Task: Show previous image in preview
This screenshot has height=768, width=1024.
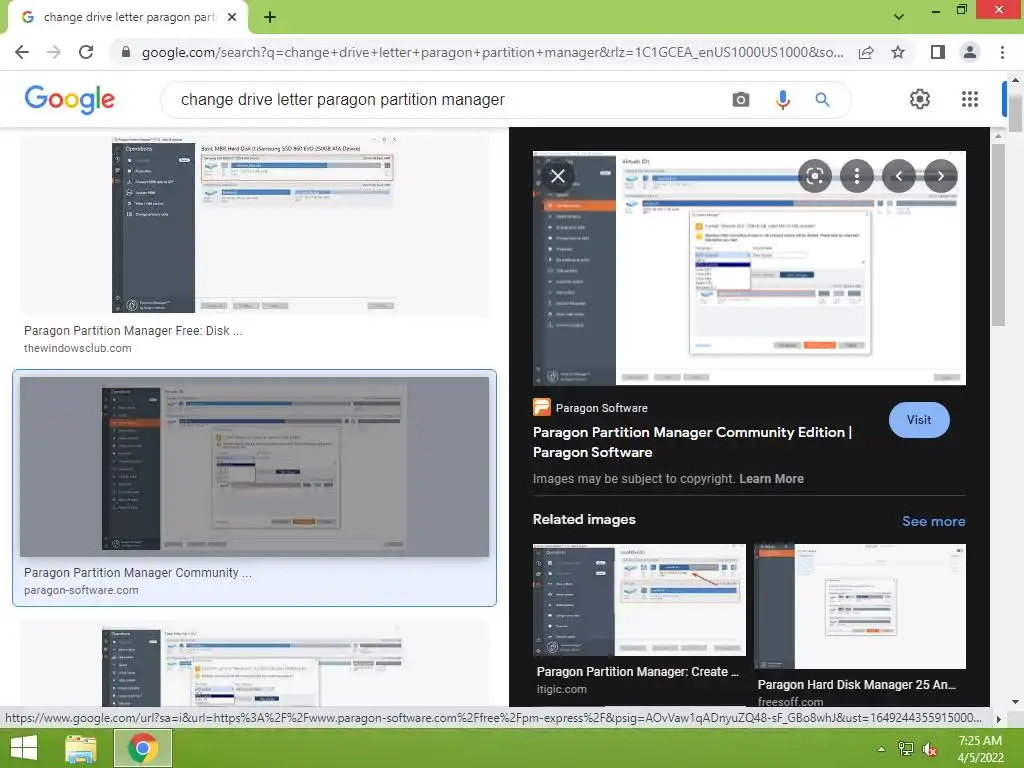Action: 899,176
